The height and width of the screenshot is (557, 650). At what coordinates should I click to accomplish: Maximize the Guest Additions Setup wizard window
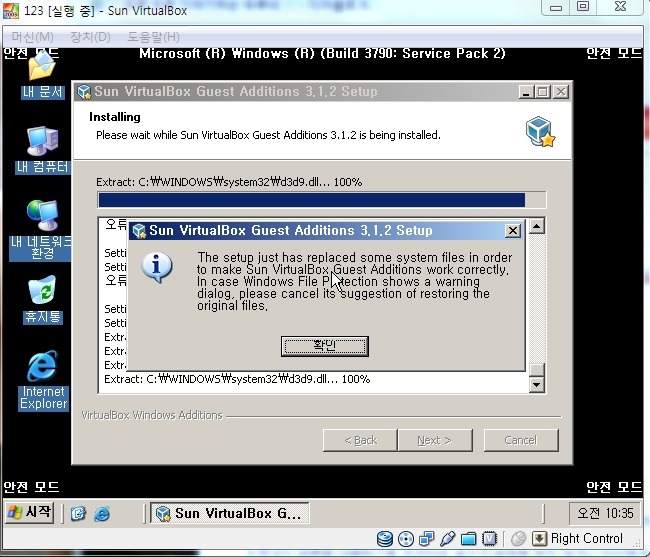pos(543,92)
